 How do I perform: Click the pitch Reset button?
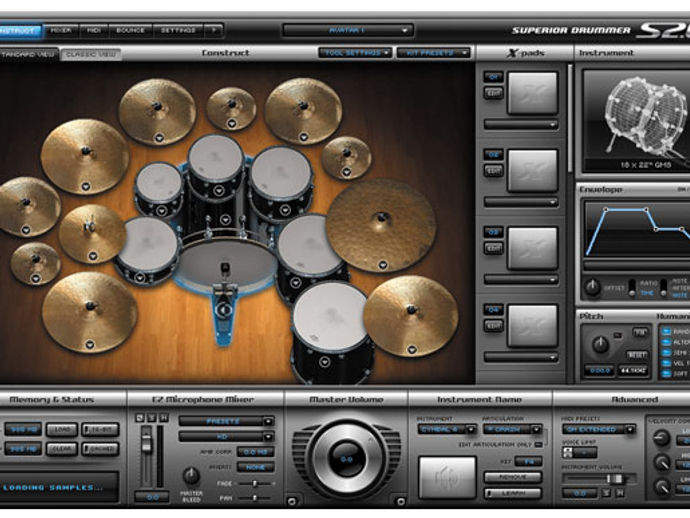coord(637,355)
